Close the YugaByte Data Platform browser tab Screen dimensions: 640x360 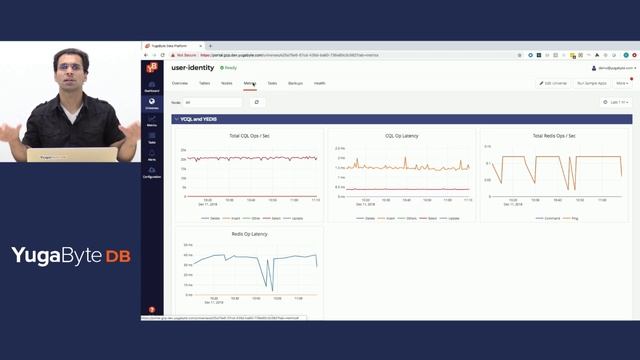tap(200, 46)
